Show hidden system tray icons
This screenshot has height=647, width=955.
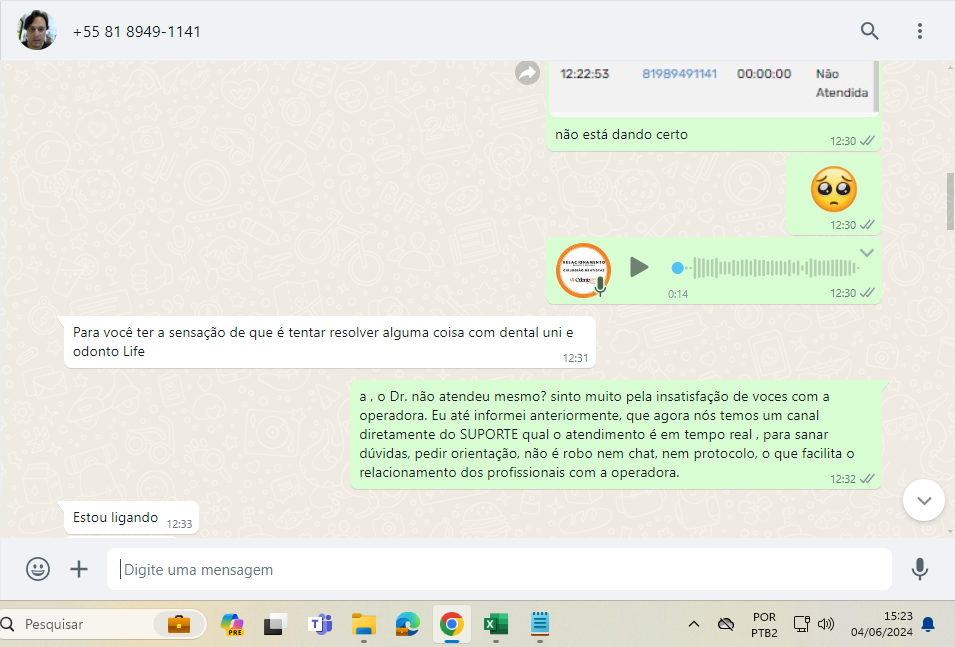[x=693, y=624]
